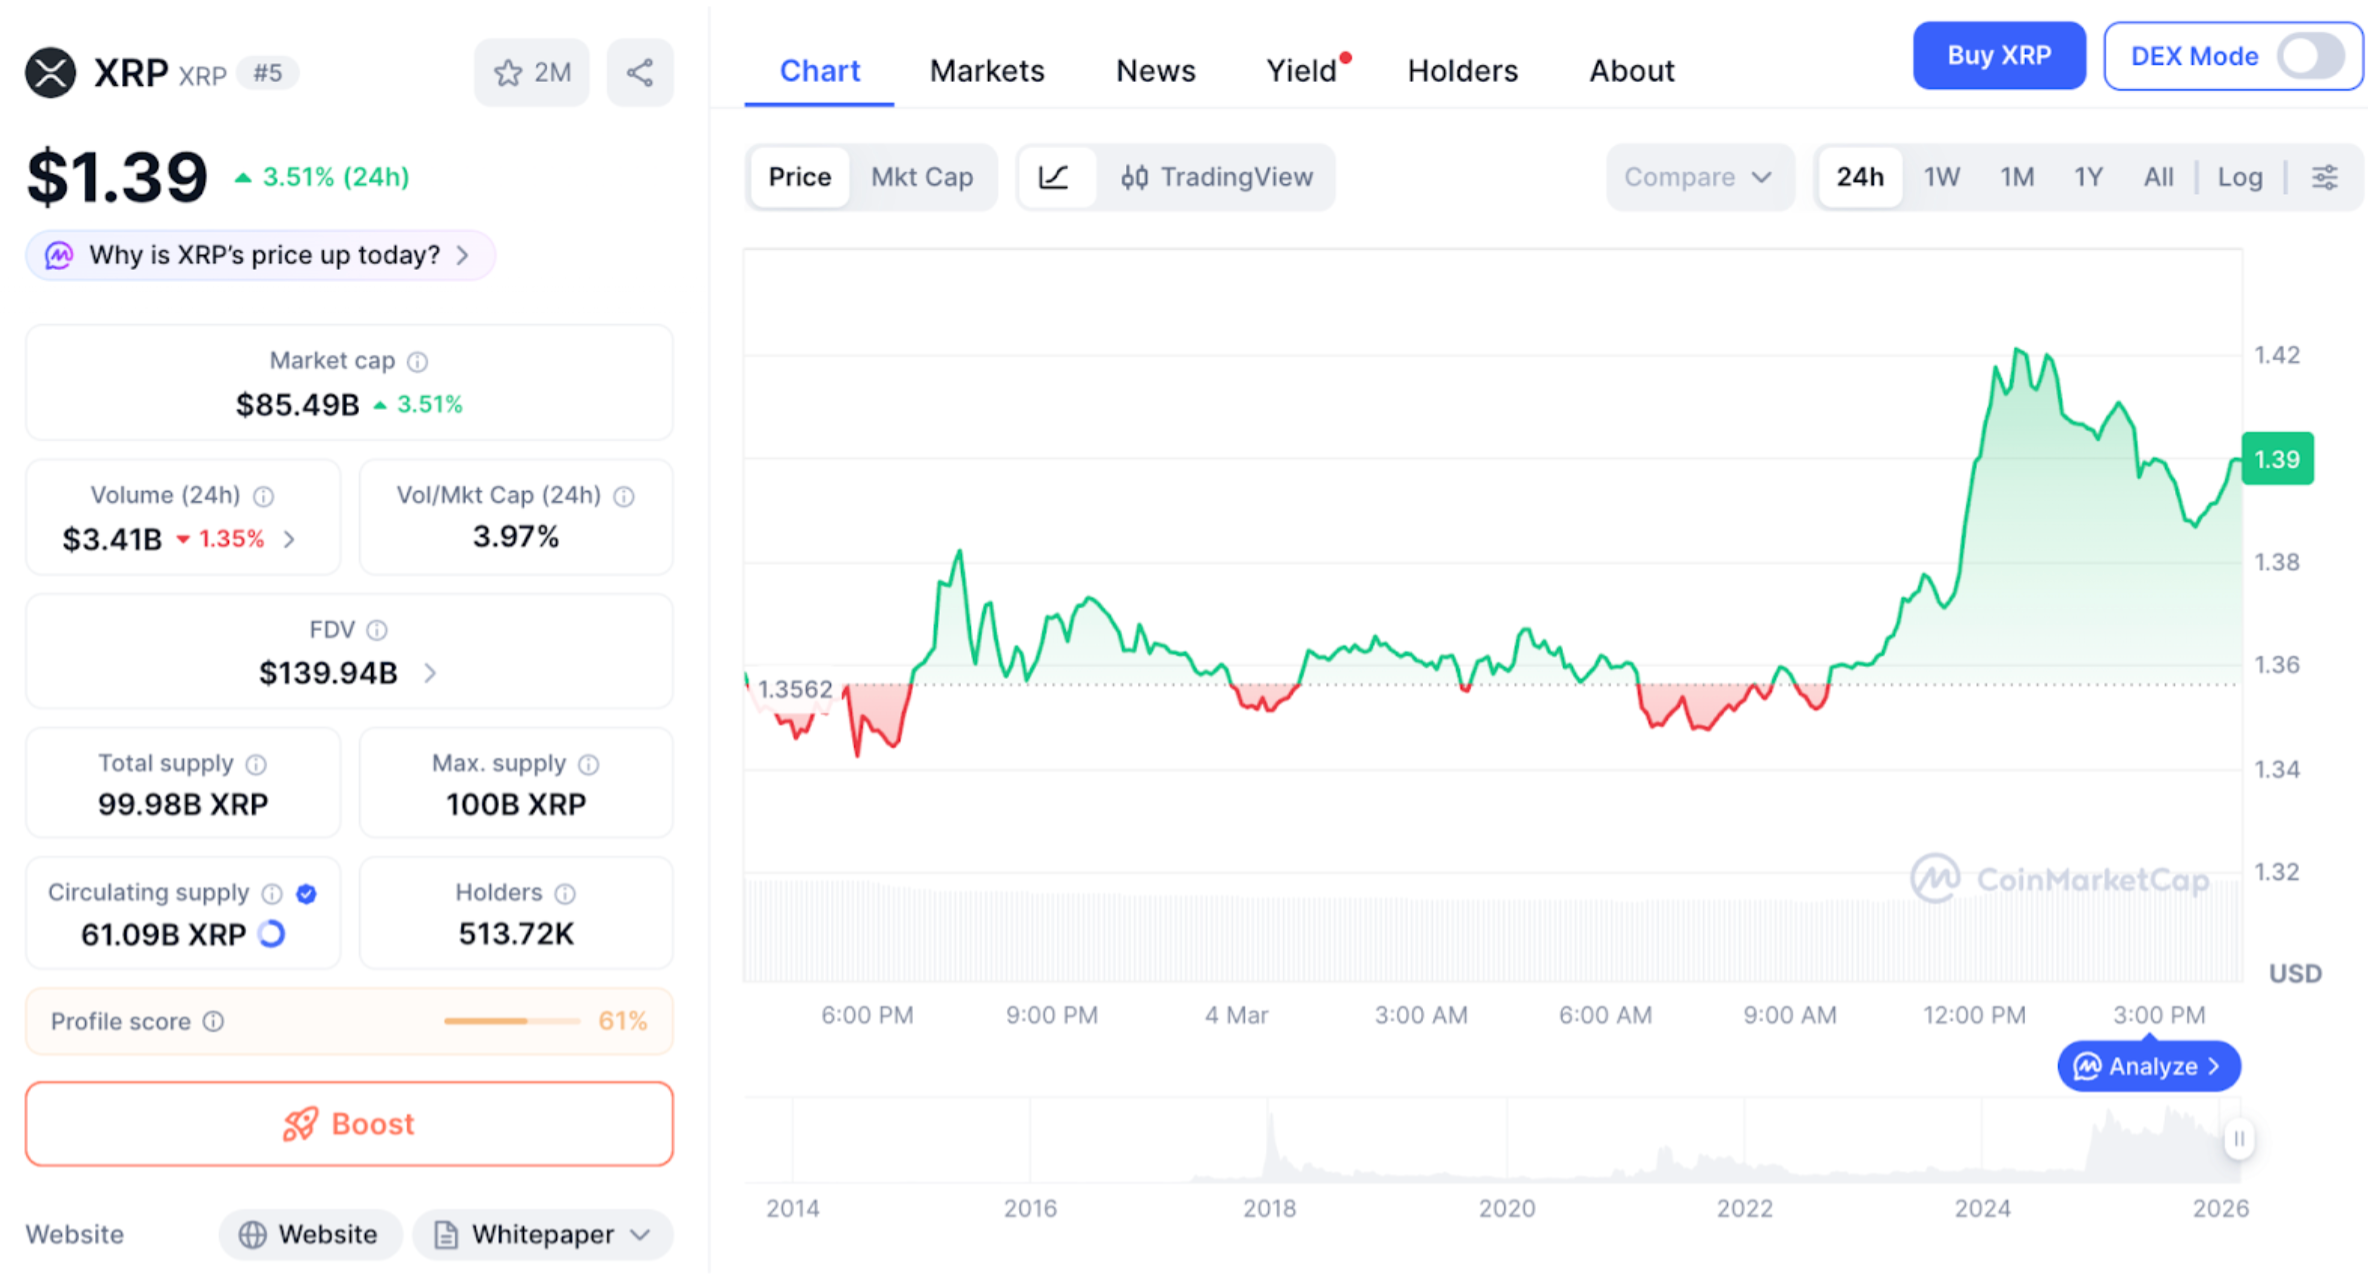The height and width of the screenshot is (1282, 2368).
Task: Open the Holders tab
Action: click(1462, 70)
